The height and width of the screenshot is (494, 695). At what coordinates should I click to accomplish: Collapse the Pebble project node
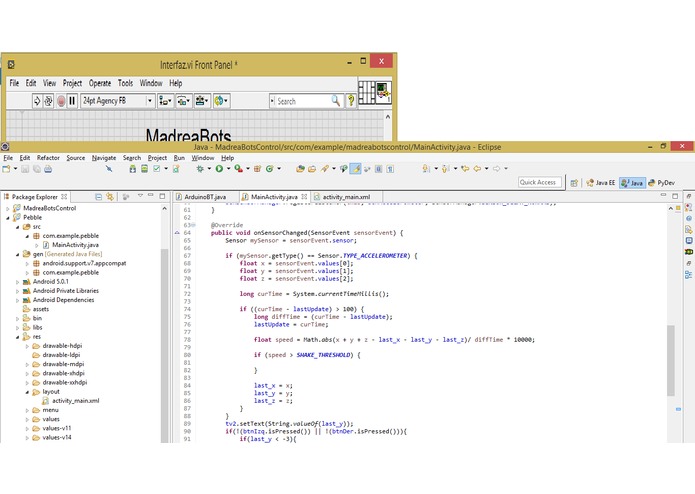pyautogui.click(x=8, y=218)
